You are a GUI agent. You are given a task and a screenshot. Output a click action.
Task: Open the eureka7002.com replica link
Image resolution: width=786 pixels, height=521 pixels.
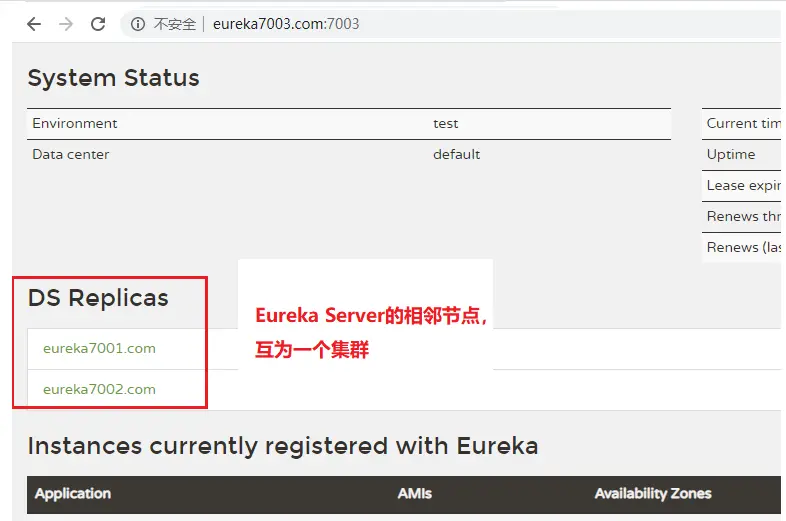(x=99, y=390)
